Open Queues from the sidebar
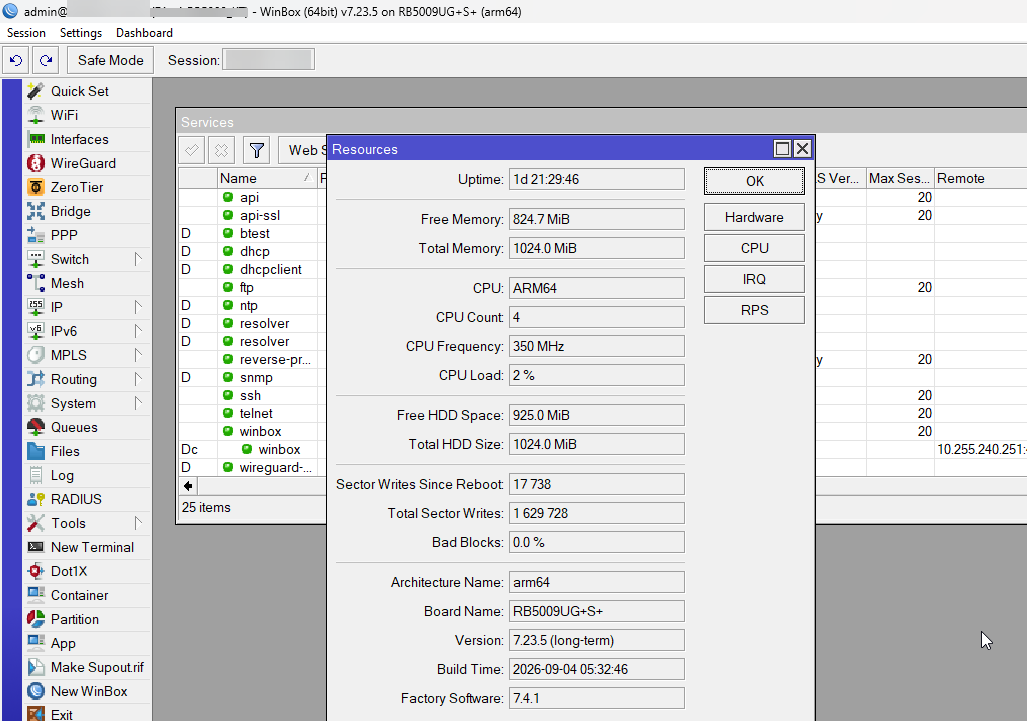The width and height of the screenshot is (1027, 721). 35,427
